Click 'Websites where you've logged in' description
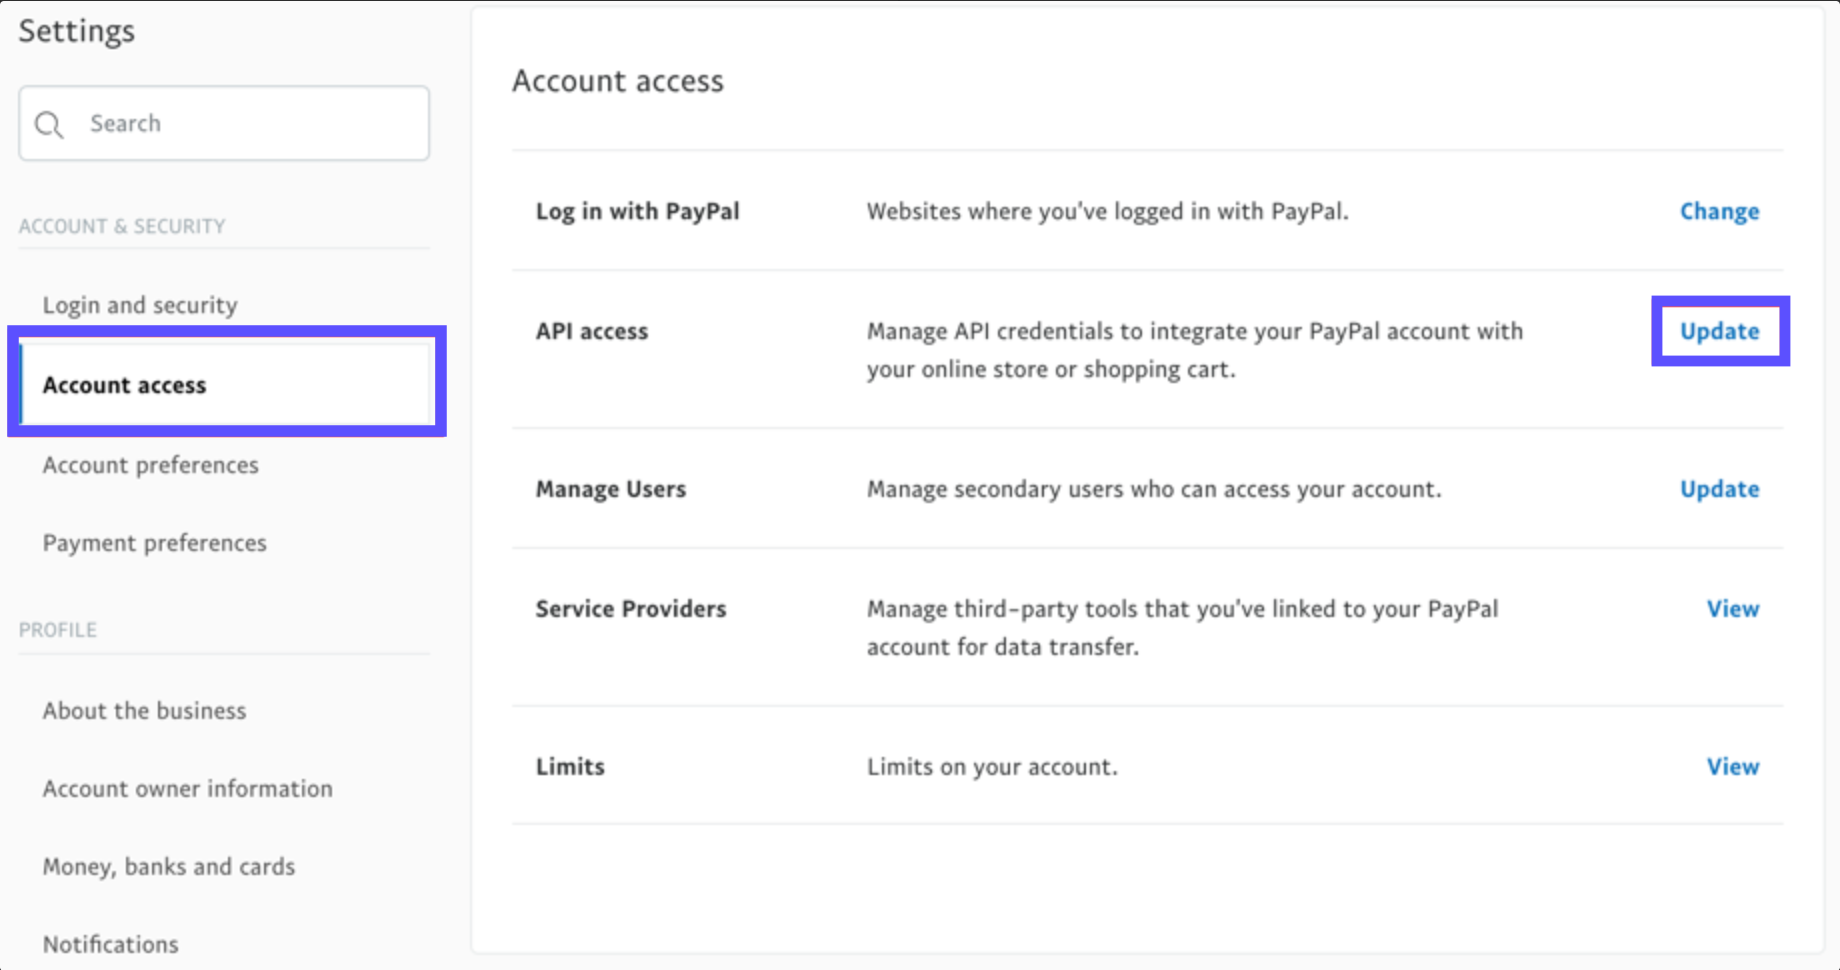This screenshot has height=970, width=1840. click(1107, 212)
